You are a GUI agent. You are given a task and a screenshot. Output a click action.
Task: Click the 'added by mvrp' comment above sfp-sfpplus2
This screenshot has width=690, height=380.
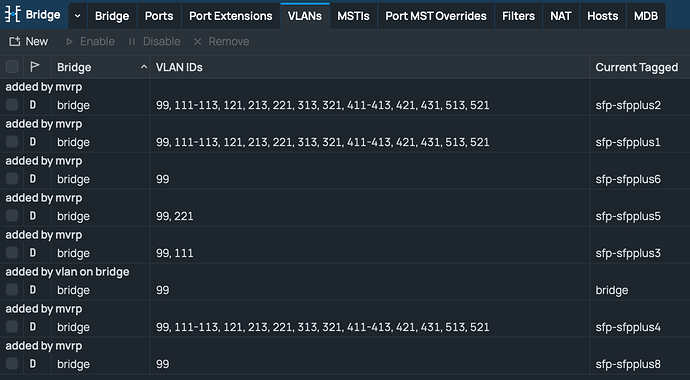(x=44, y=87)
